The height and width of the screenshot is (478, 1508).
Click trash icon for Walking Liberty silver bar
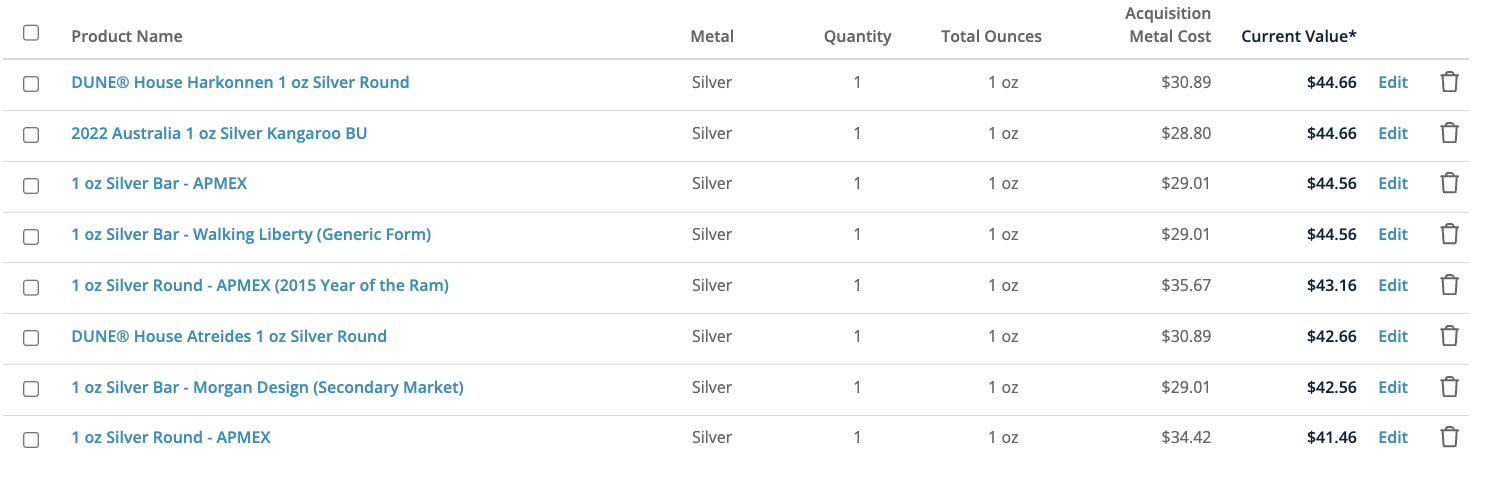click(x=1449, y=234)
